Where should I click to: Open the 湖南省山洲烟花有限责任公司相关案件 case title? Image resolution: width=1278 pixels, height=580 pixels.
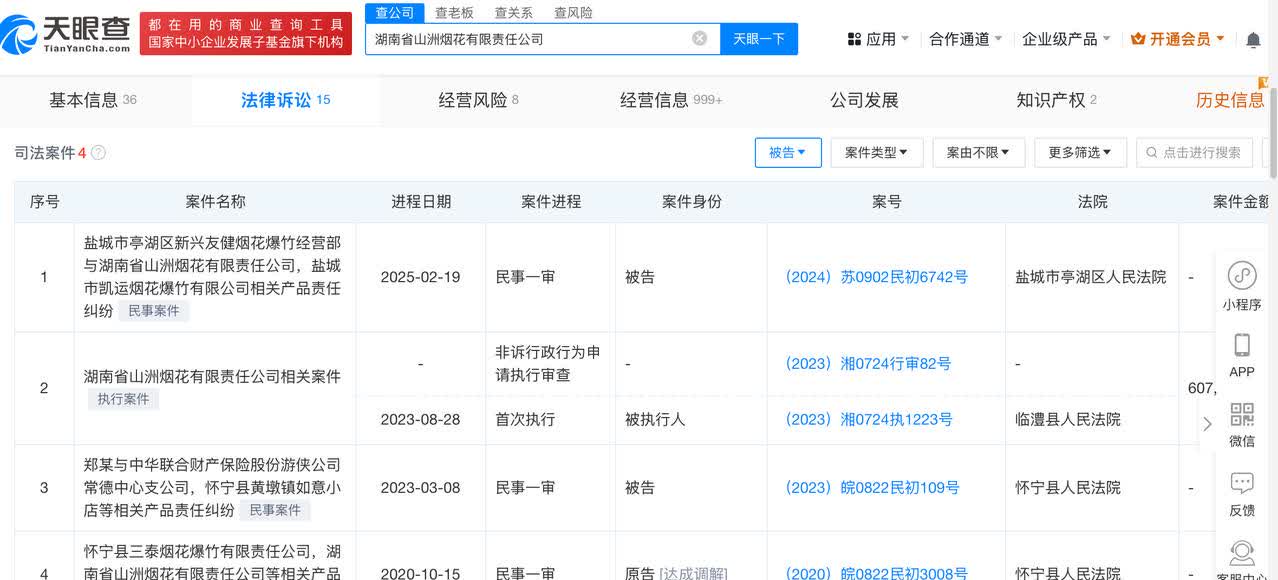pyautogui.click(x=212, y=376)
